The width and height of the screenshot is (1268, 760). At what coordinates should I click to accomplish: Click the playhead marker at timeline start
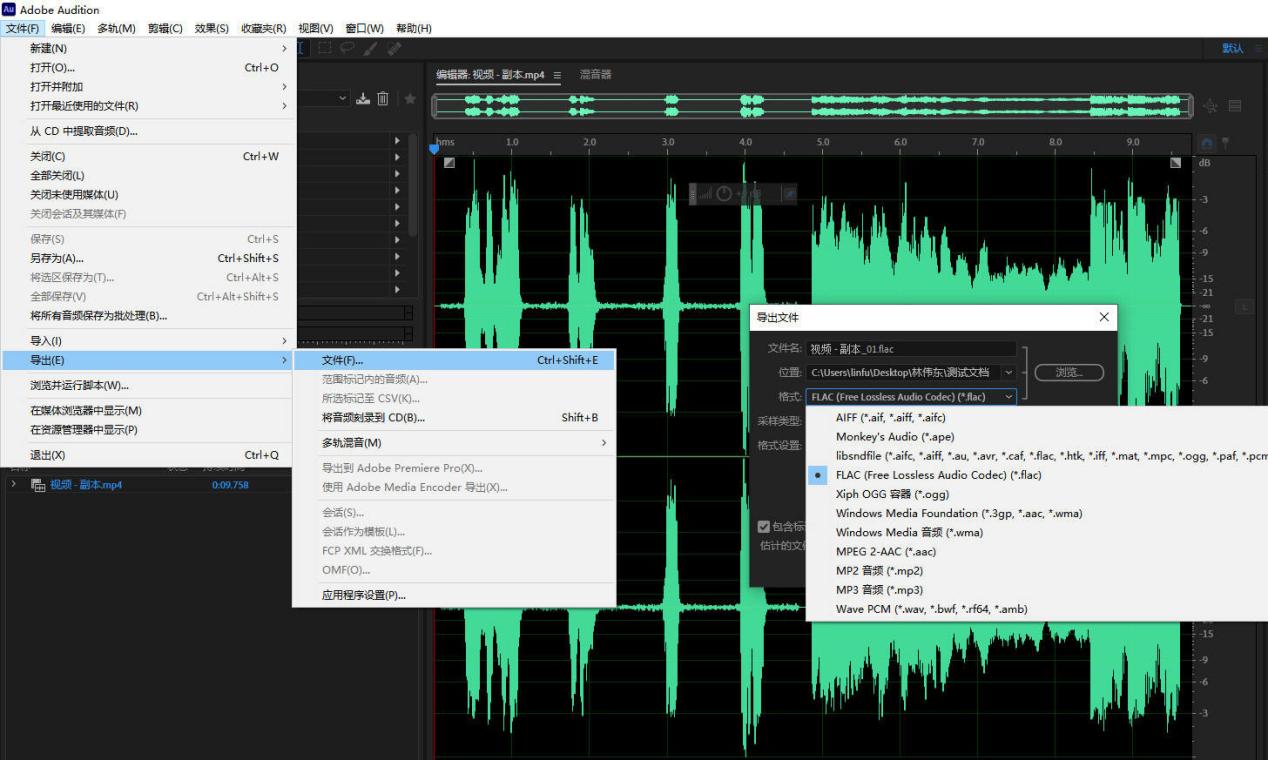(x=434, y=149)
